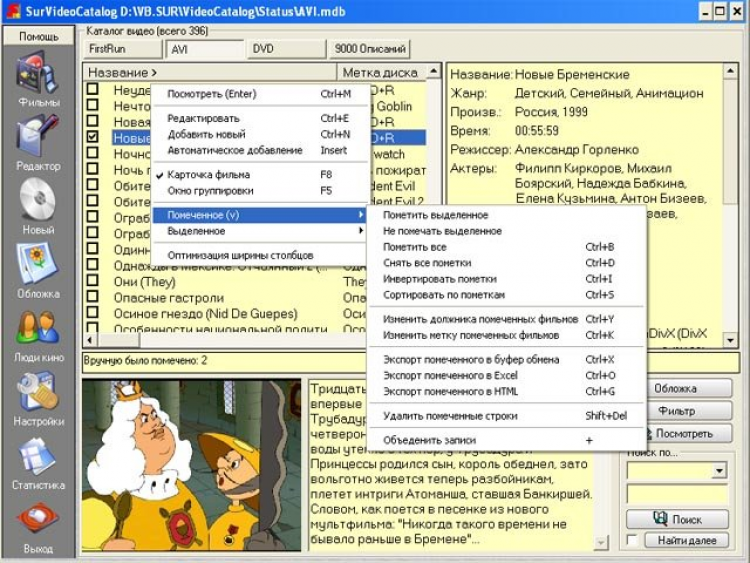
Task: Choose Удалить помеченные строки
Action: 506,416
